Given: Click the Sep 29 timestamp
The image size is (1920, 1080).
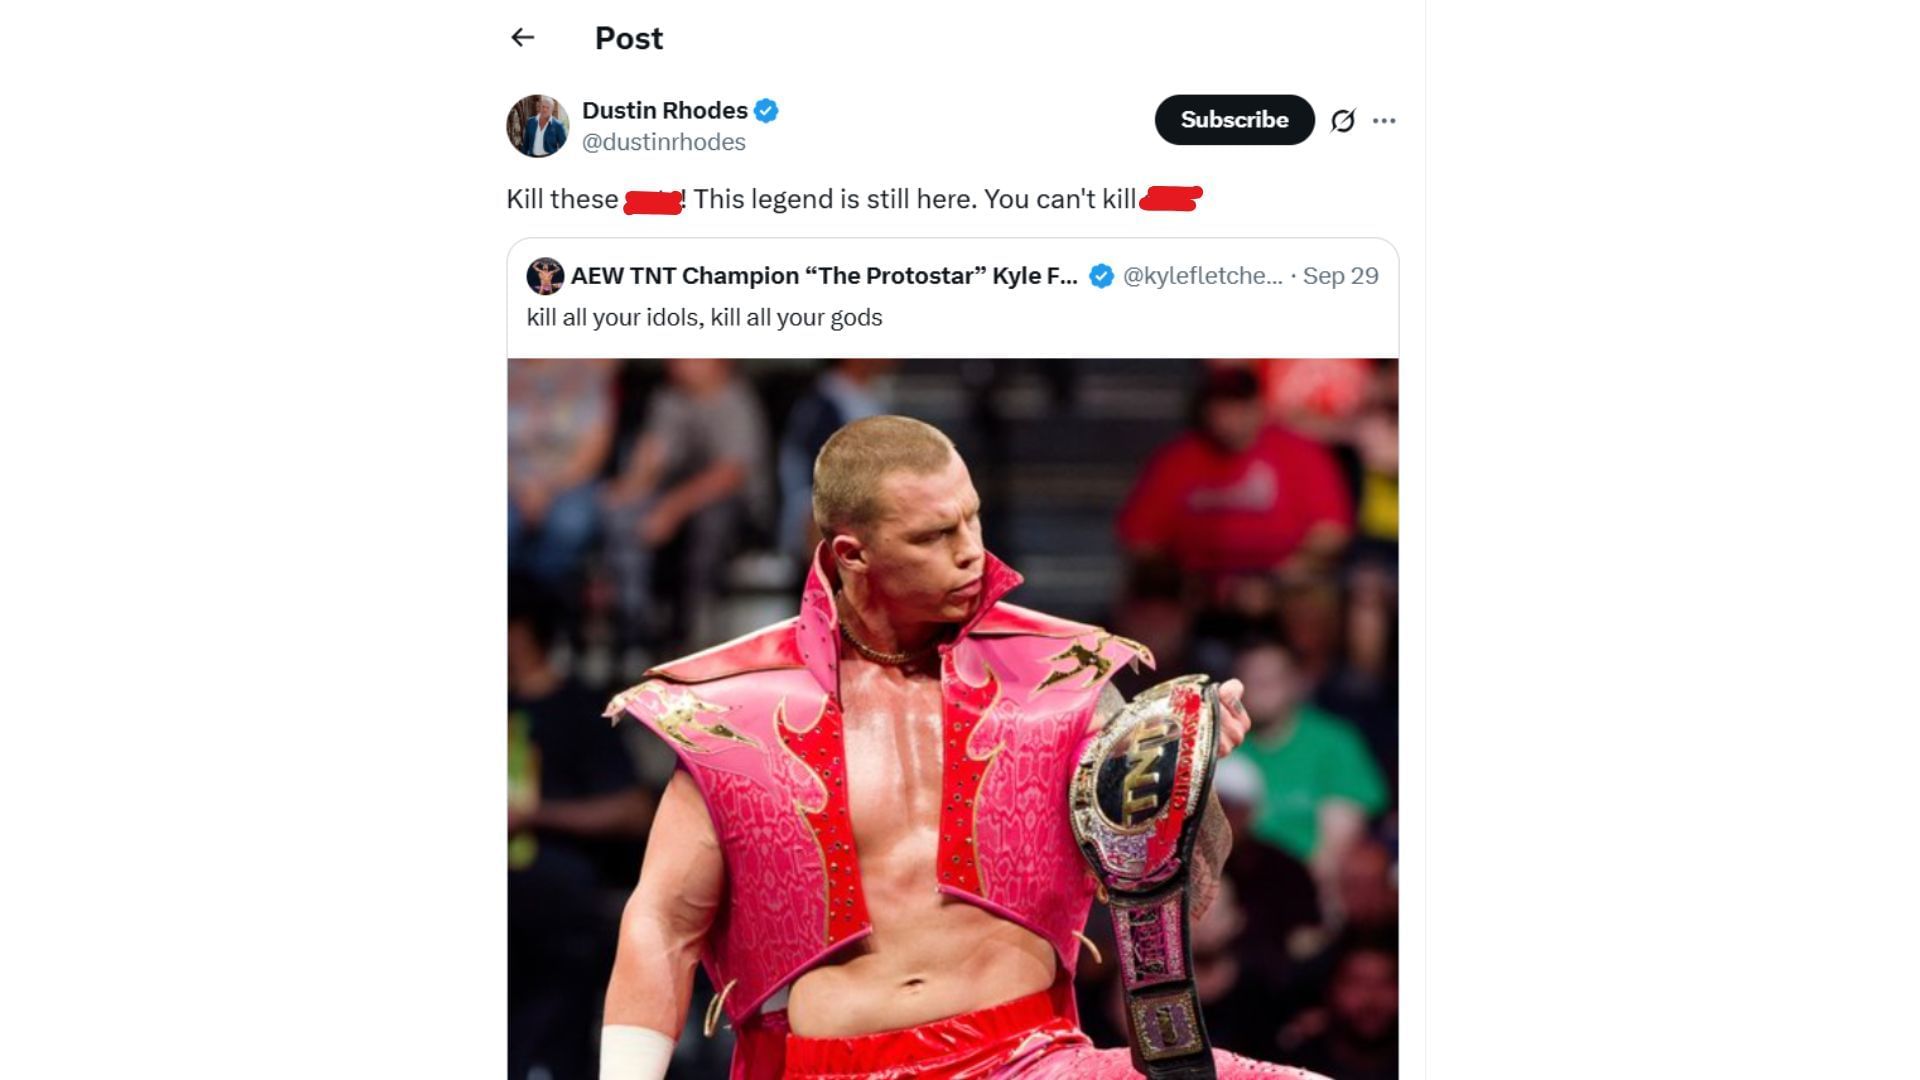Looking at the screenshot, I should click(1340, 276).
